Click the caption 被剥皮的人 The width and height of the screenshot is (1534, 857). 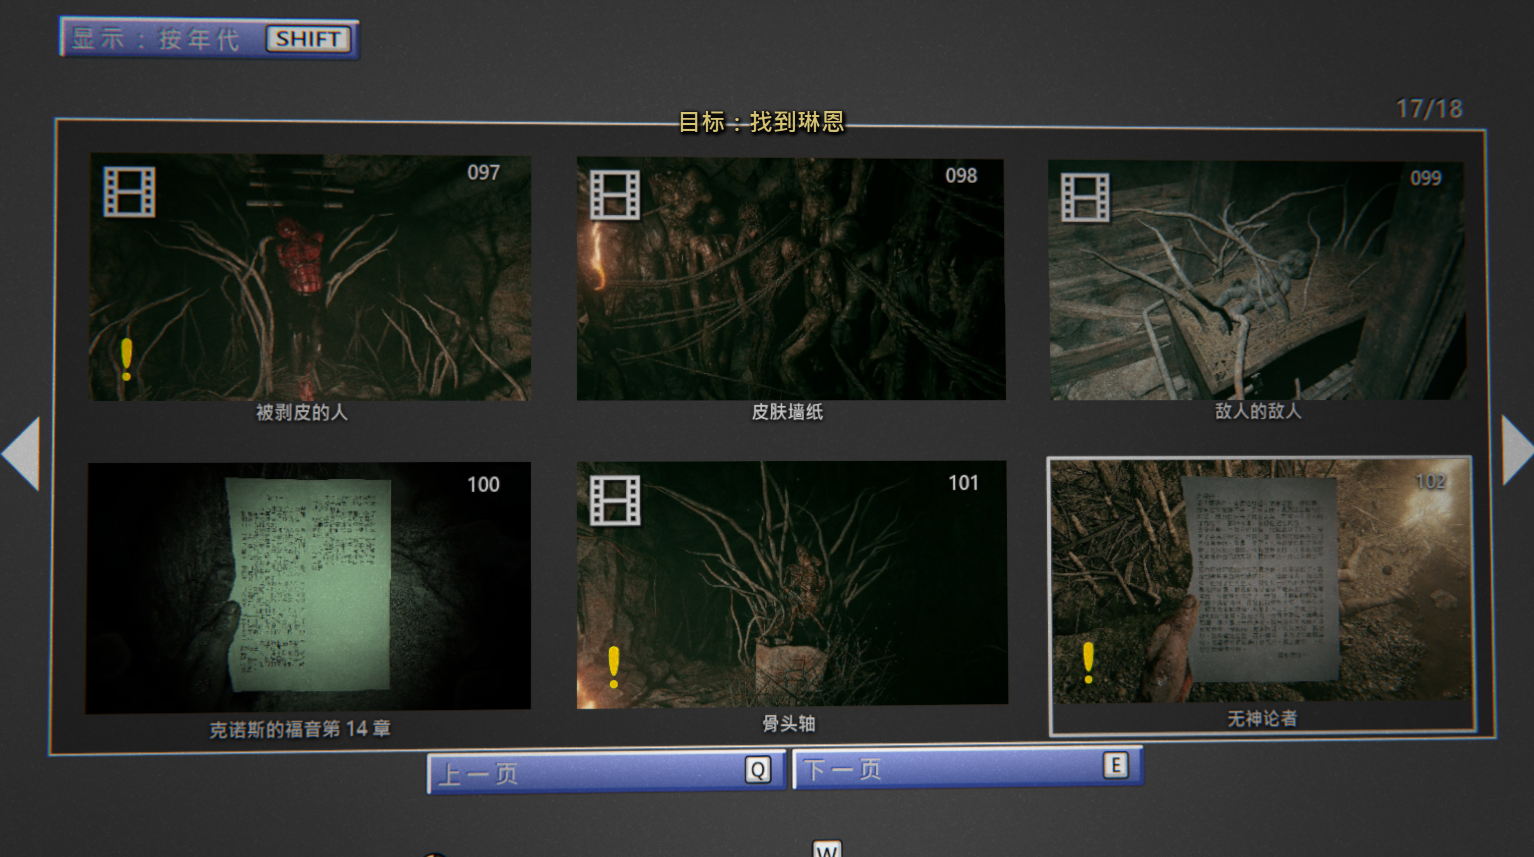point(302,413)
